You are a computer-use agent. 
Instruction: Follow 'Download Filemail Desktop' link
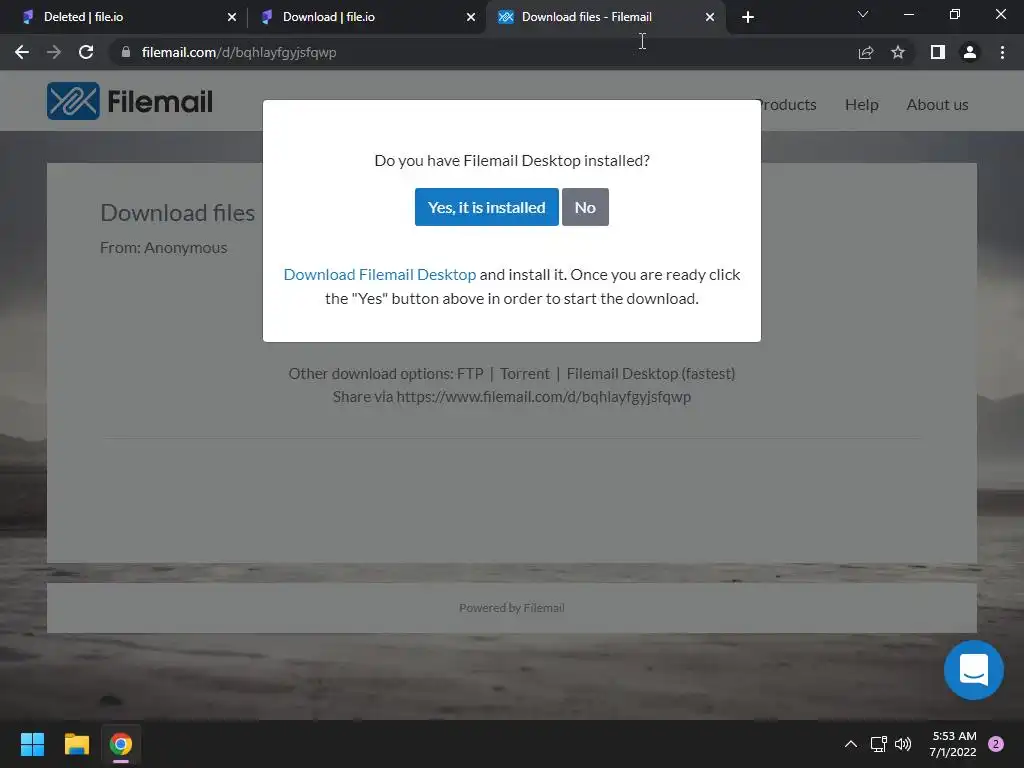point(379,274)
